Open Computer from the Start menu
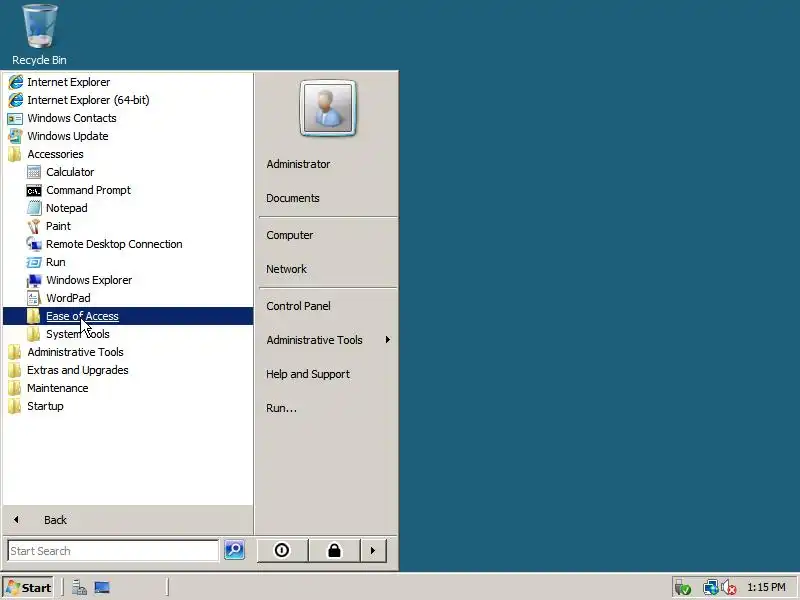 (x=328, y=235)
